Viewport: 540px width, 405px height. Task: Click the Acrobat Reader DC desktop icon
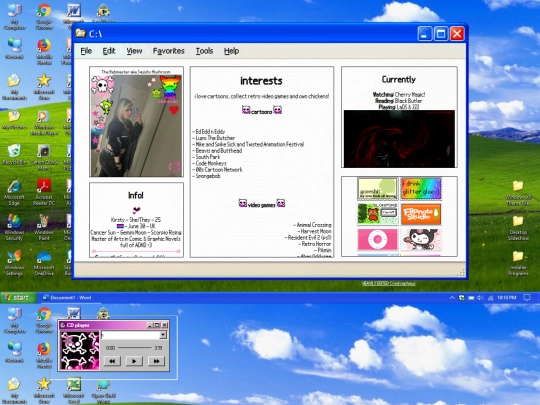pos(44,193)
